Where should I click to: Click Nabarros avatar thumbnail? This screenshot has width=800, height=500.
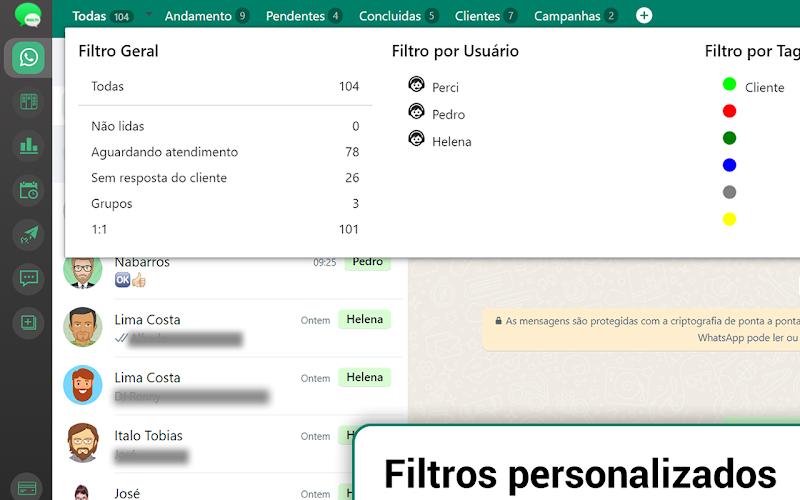pos(83,273)
